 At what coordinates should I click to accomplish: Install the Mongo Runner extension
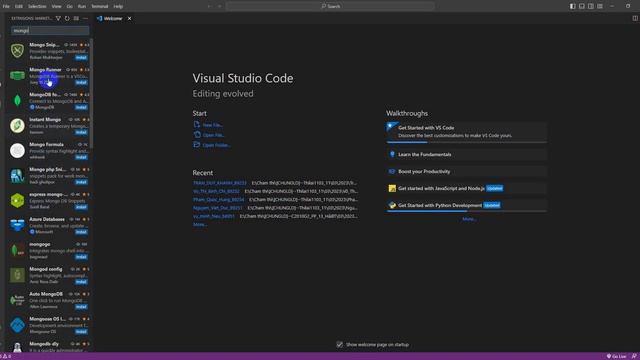coord(81,82)
